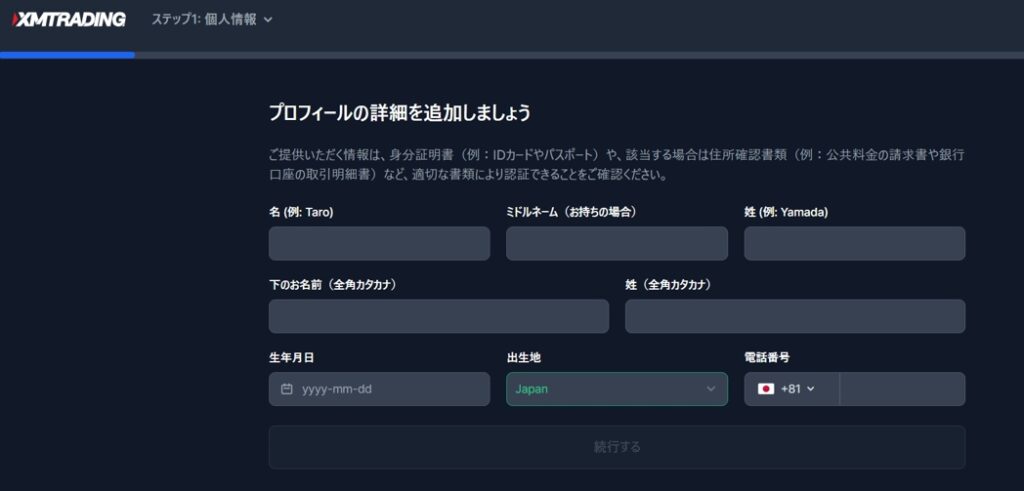Click the blue registration progress bar

pyautogui.click(x=67, y=55)
